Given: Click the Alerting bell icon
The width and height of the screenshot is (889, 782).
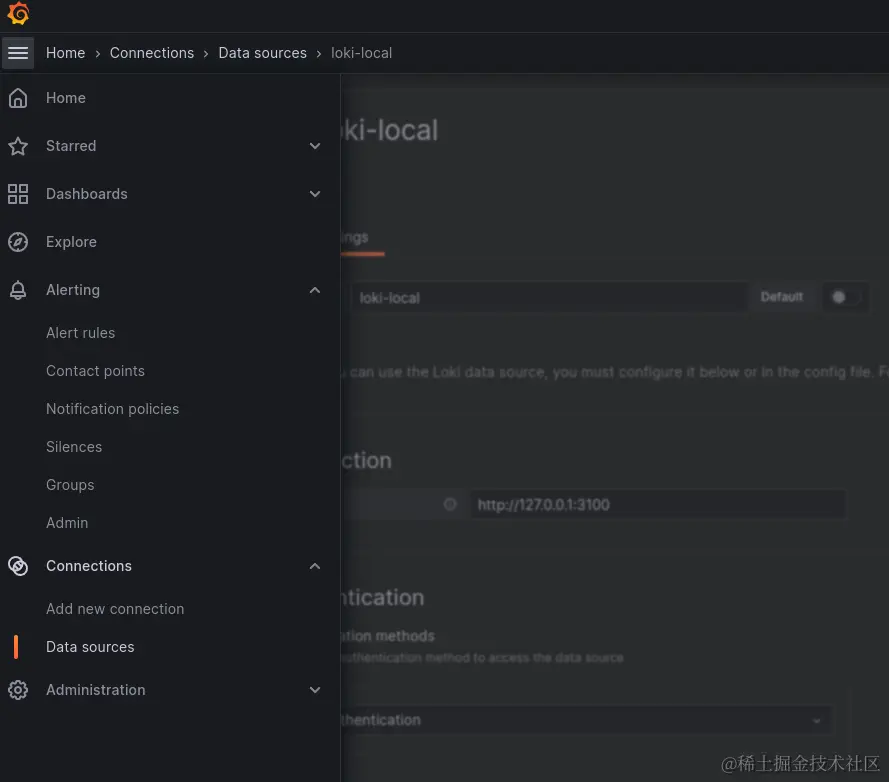Looking at the screenshot, I should point(18,289).
